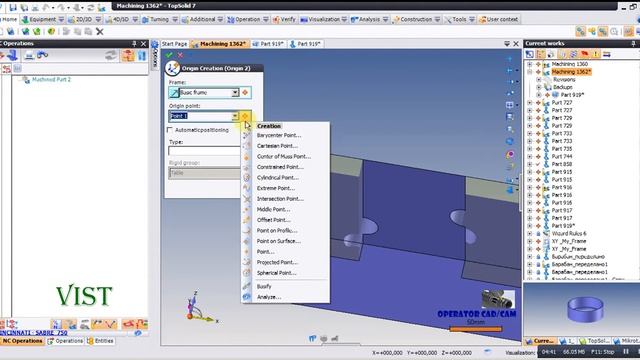Click the multicolor sphere icon on viewport side toolbar
Screen dimensions: 640x360
tap(510, 154)
